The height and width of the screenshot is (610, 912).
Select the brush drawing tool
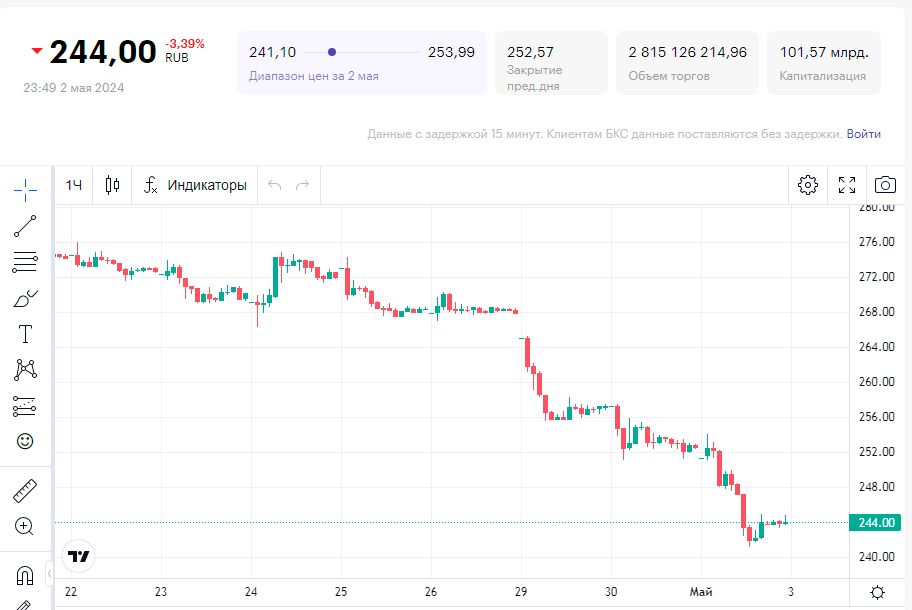click(x=25, y=299)
